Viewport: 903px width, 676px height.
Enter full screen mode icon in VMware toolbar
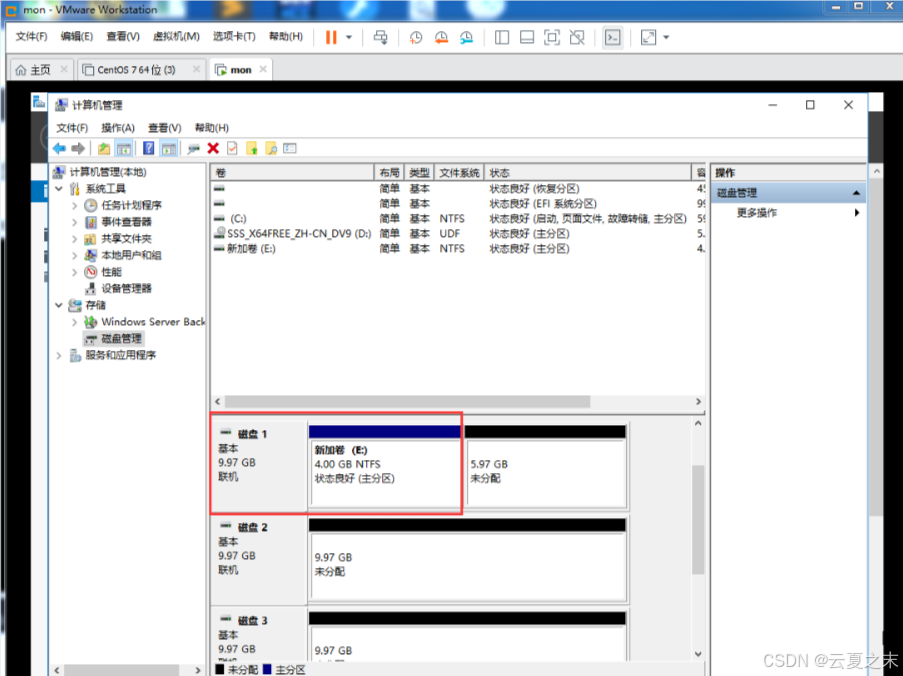click(552, 37)
